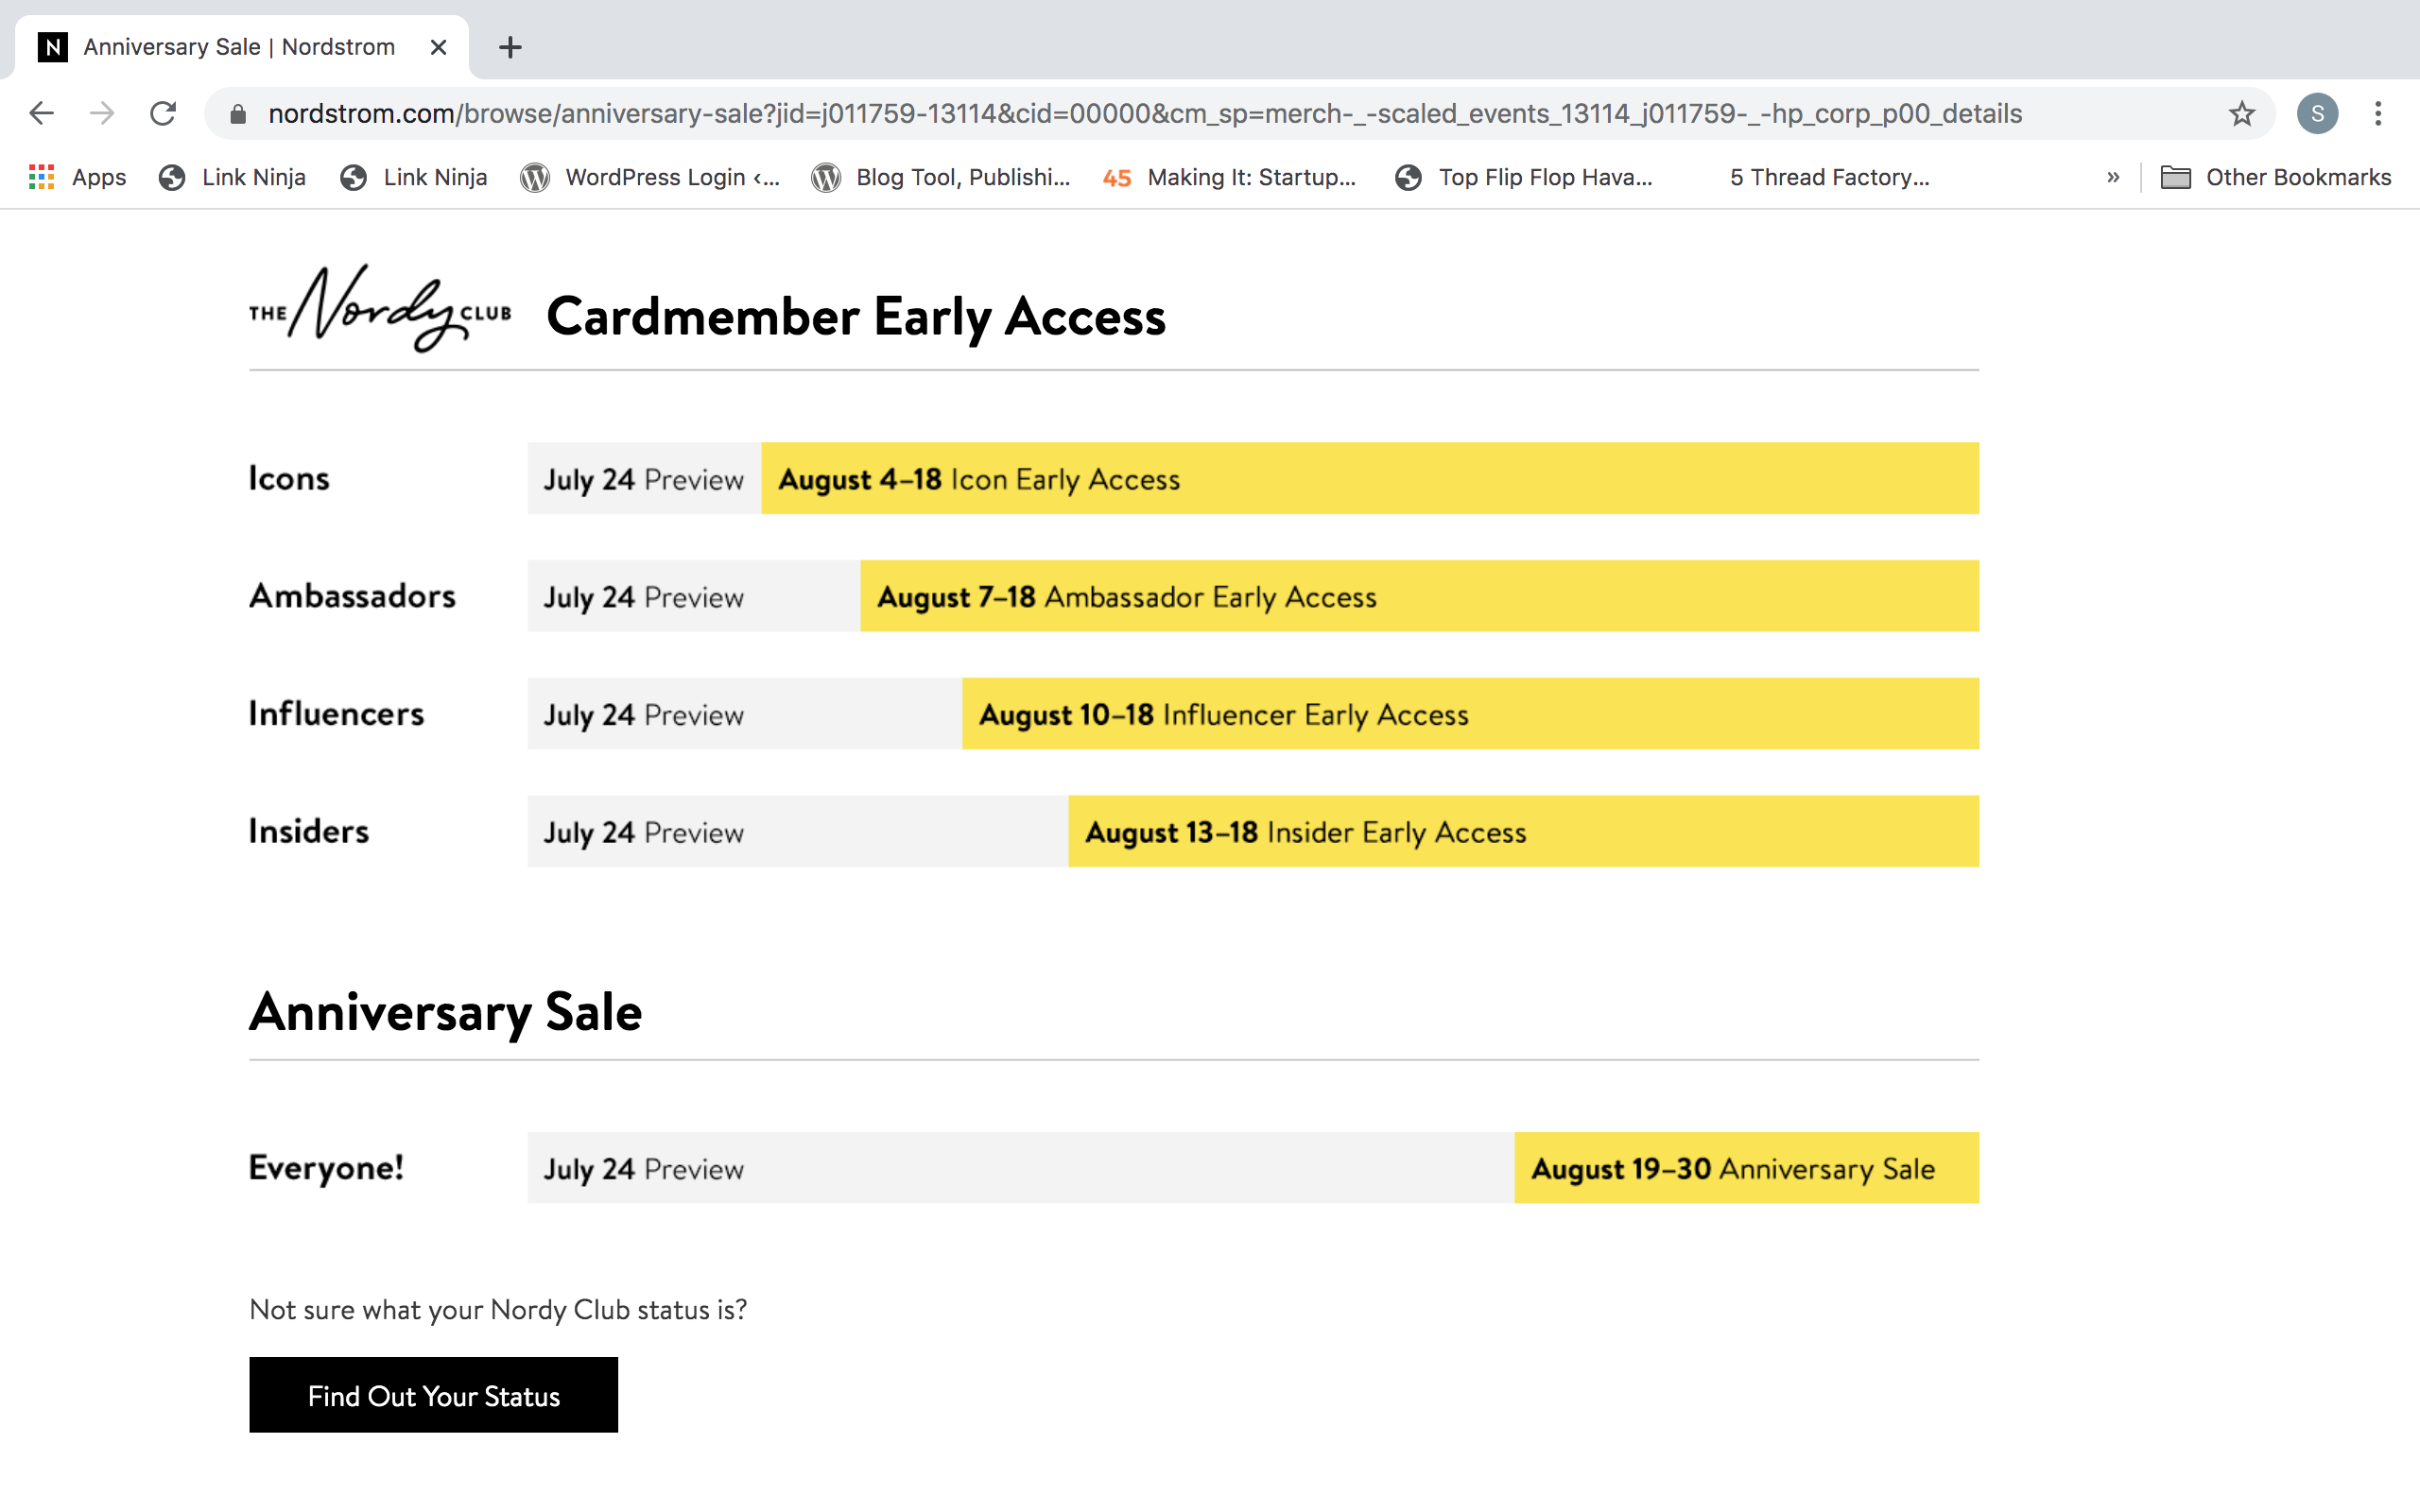The image size is (2420, 1512).
Task: Click the address bar URL
Action: tap(1145, 114)
